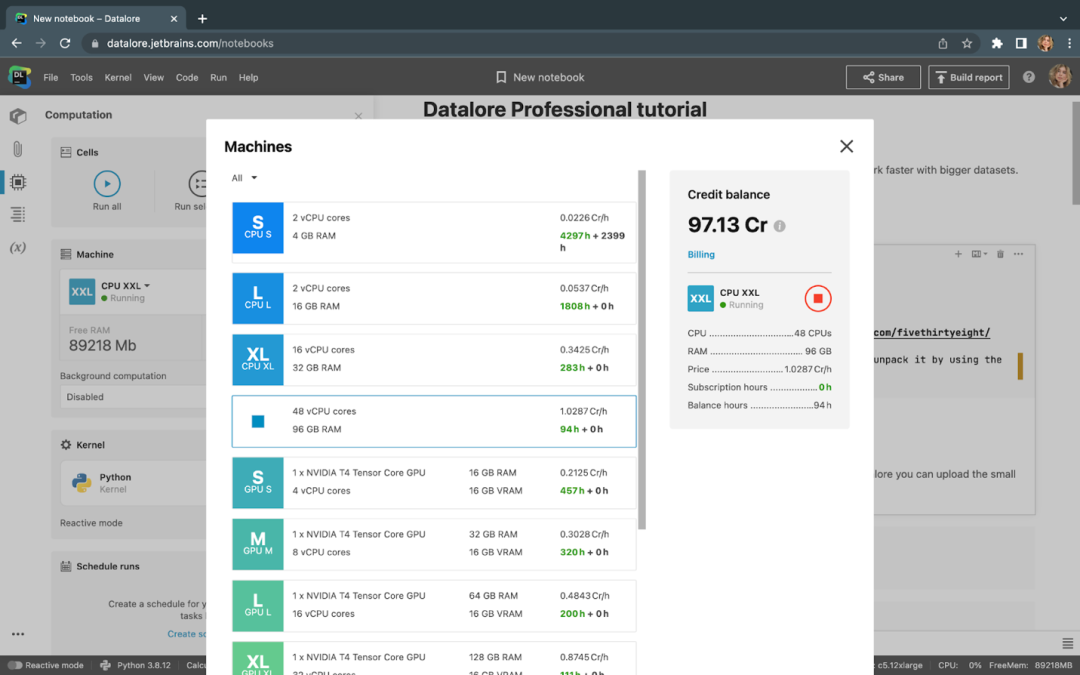This screenshot has height=675, width=1080.
Task: Select the GPU M machine card
Action: coord(434,544)
